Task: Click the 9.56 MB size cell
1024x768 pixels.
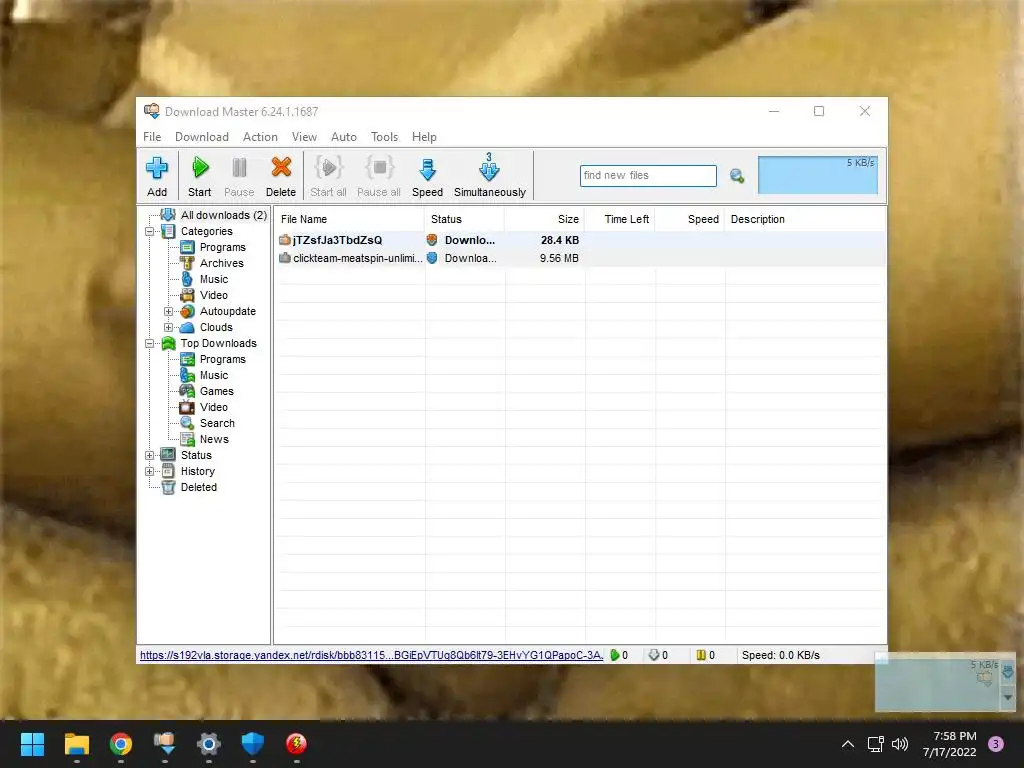Action: [x=559, y=258]
